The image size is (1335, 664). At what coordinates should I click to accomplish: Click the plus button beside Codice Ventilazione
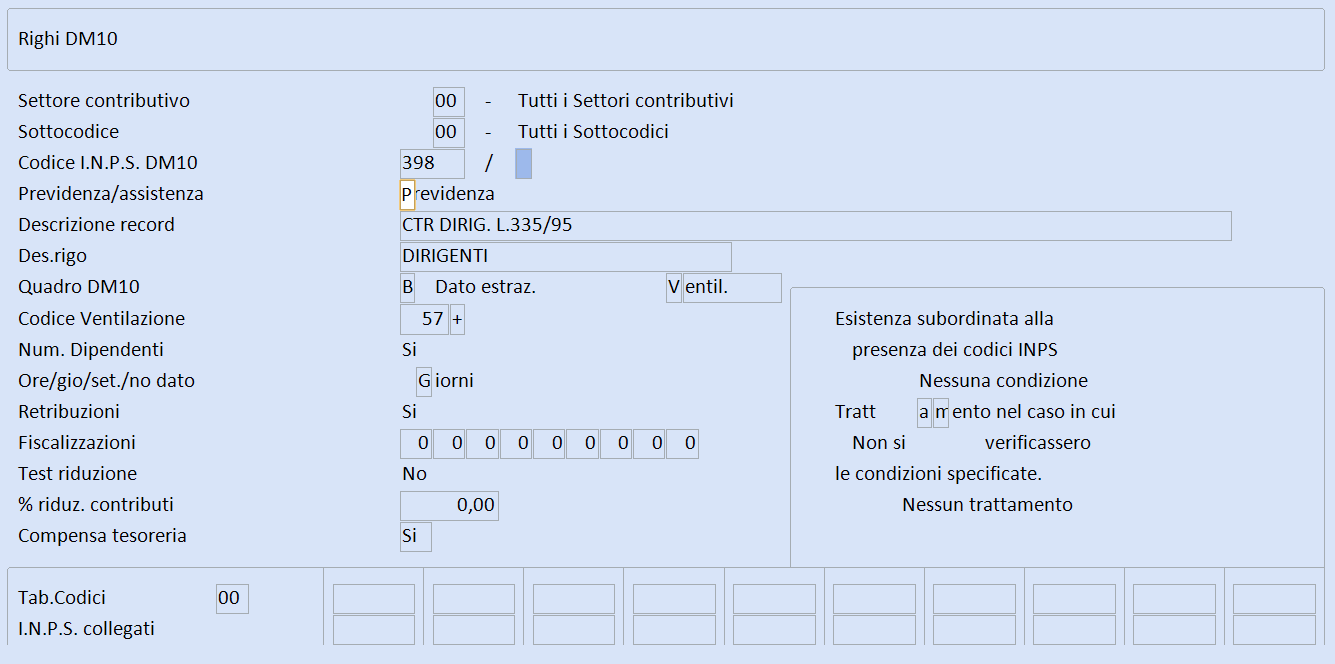(457, 319)
